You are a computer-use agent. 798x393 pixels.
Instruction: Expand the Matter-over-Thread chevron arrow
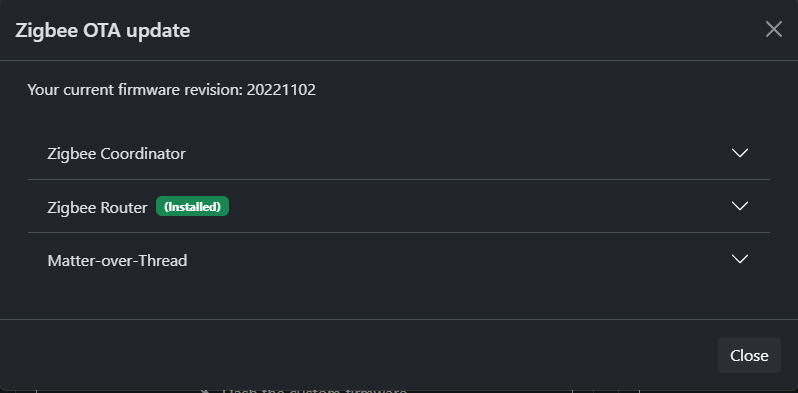pyautogui.click(x=739, y=259)
